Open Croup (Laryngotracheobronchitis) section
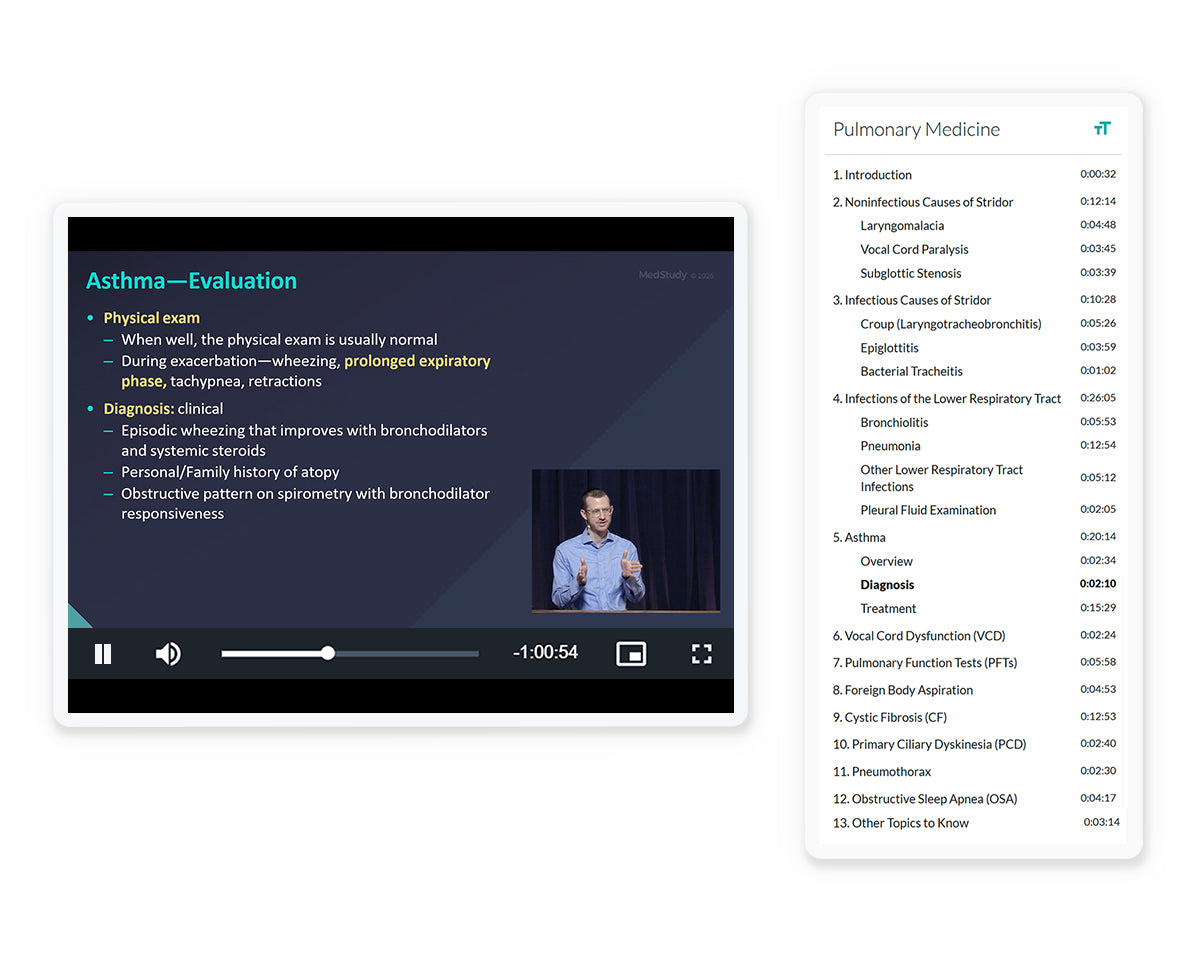 (x=950, y=324)
